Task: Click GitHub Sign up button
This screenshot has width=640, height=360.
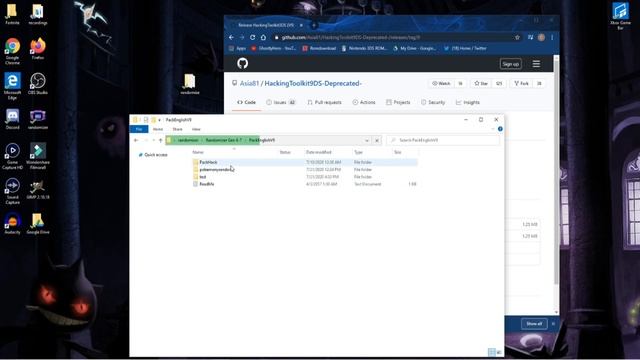Action: click(511, 64)
